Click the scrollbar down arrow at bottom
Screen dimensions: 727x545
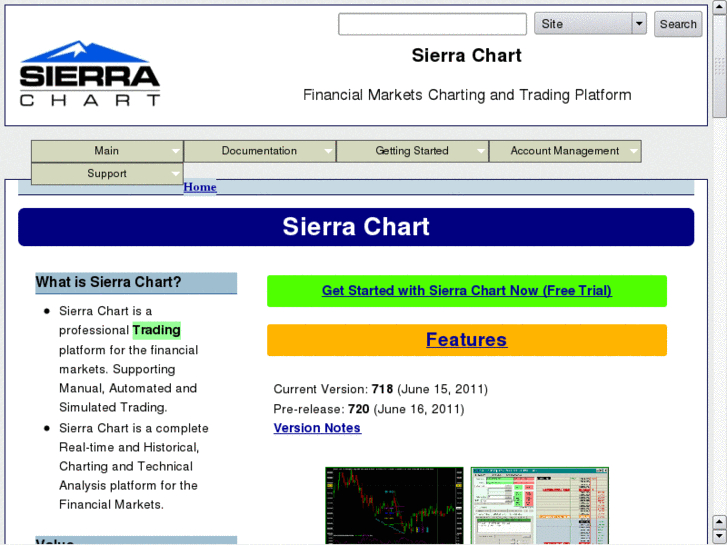pos(720,537)
